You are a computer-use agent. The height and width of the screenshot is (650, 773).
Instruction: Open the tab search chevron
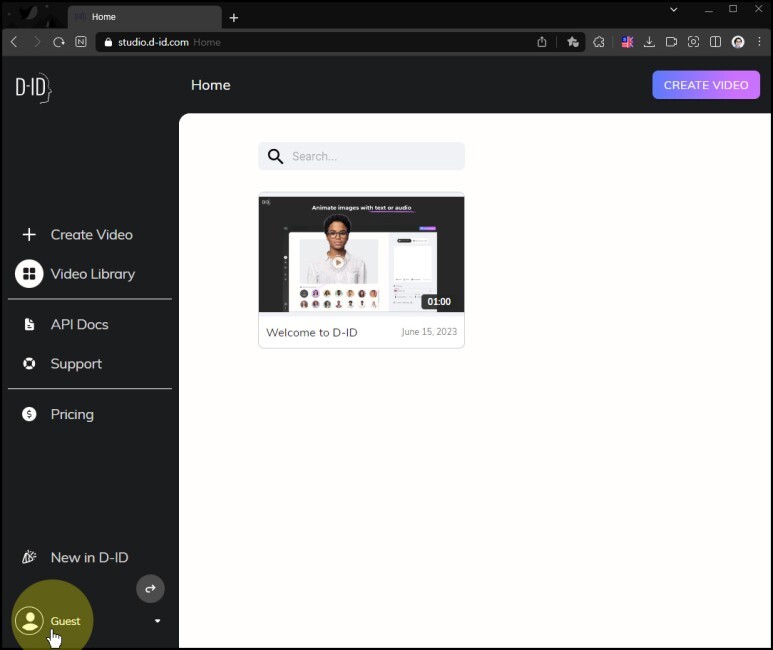pos(673,9)
